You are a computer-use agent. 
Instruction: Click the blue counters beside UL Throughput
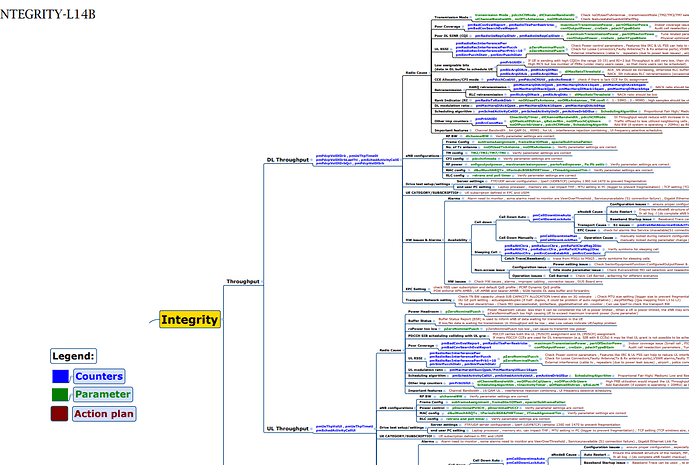pos(344,429)
